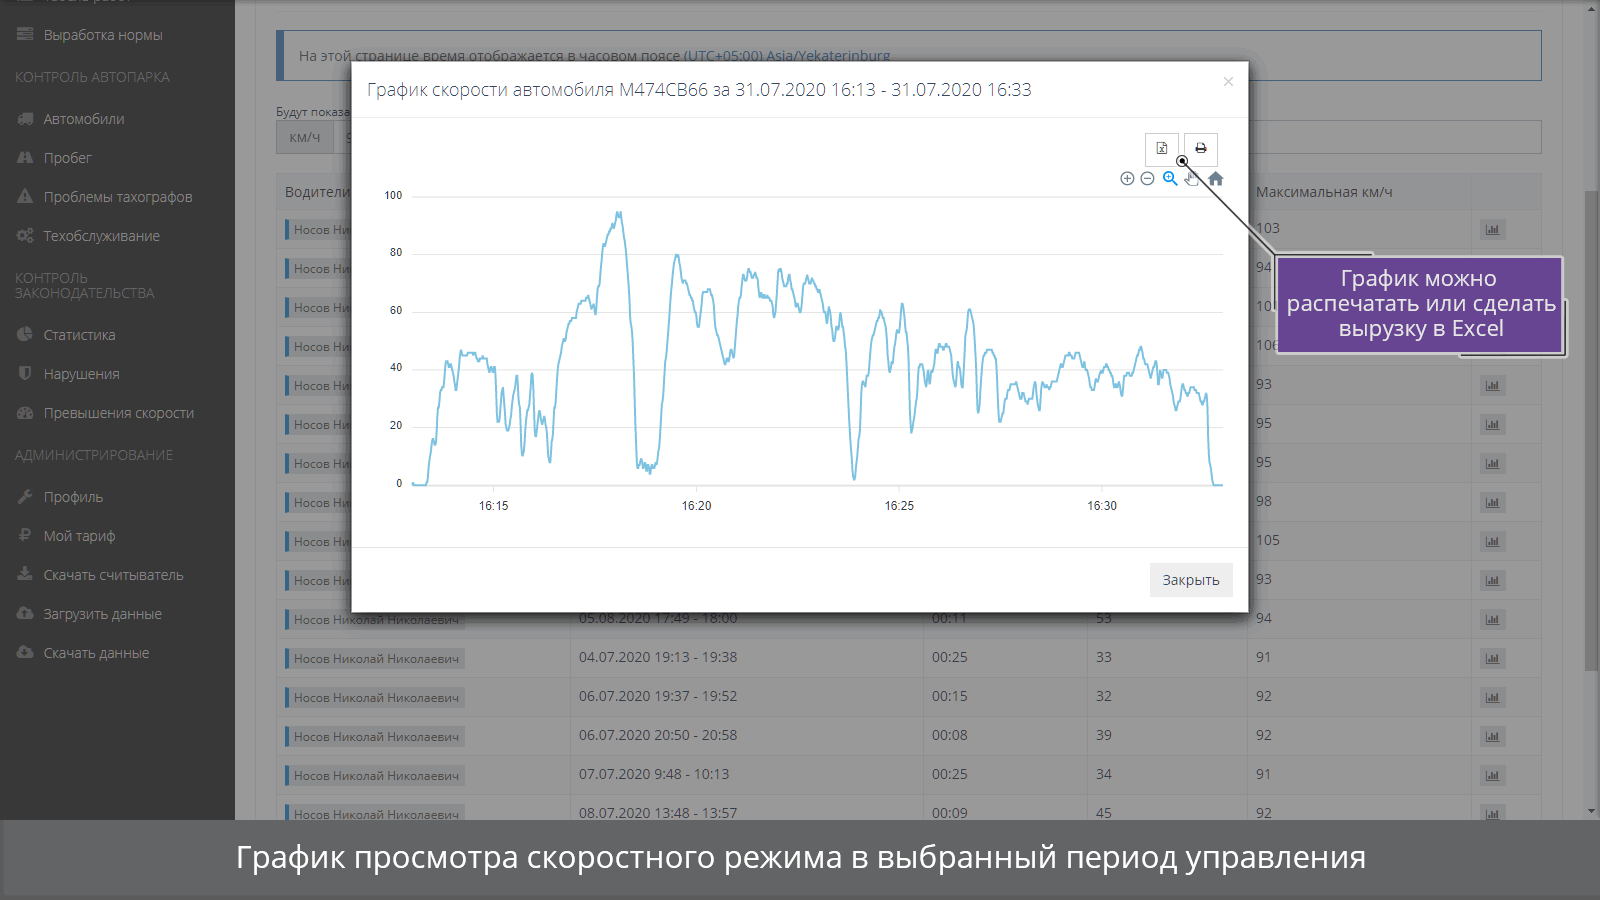Viewport: 1600px width, 900px height.
Task: Select driver tag in 04.07.2020 19:13 row
Action: [375, 659]
